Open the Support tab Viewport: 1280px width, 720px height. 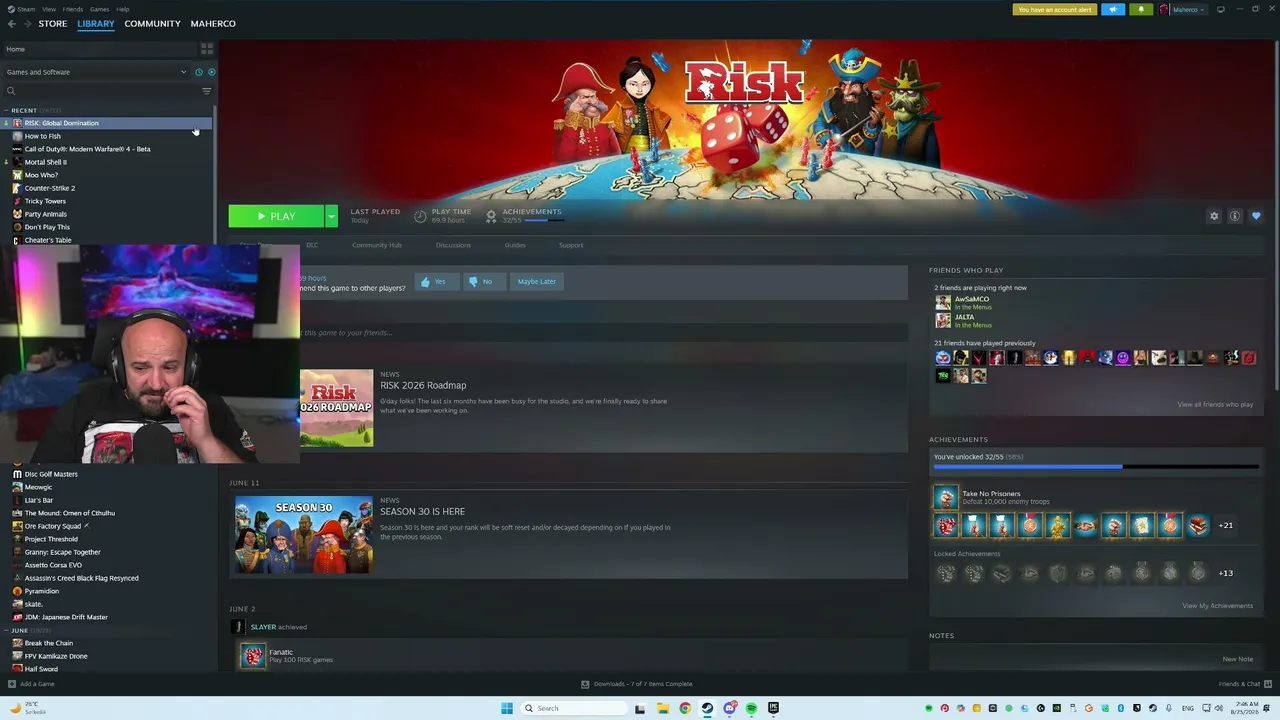pyautogui.click(x=571, y=245)
